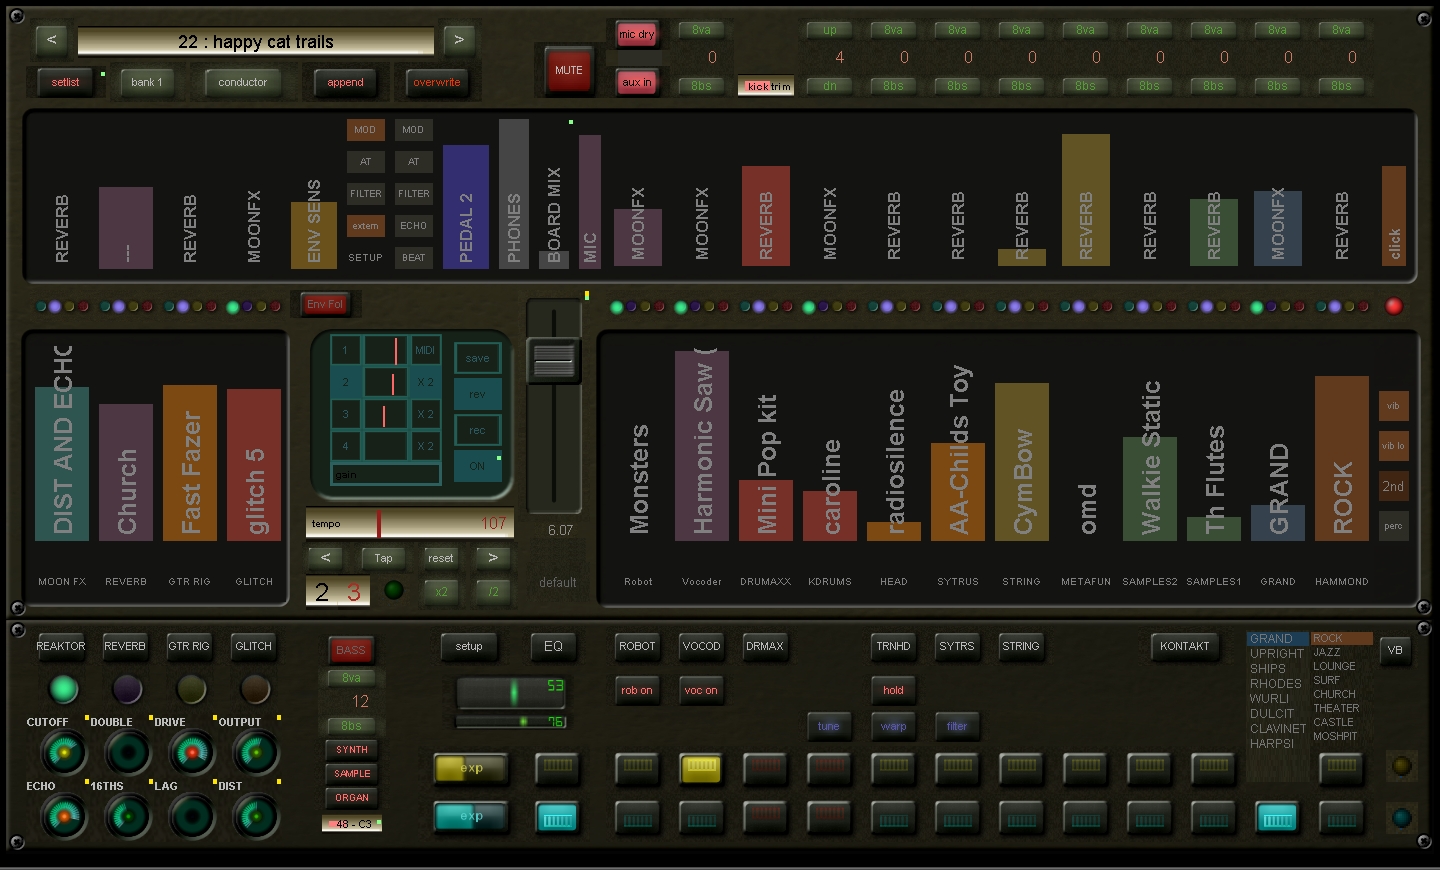Turn the CUTOFF knob

(63, 753)
